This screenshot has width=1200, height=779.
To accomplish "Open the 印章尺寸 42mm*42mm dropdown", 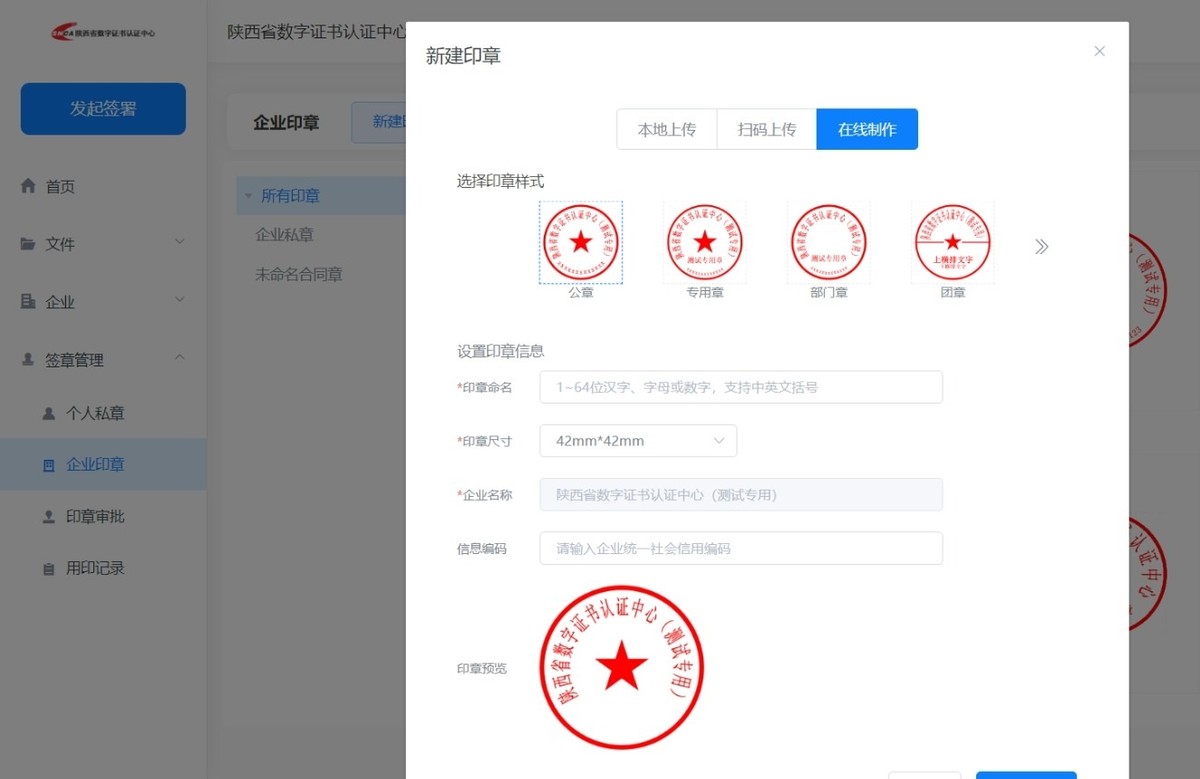I will (x=637, y=440).
